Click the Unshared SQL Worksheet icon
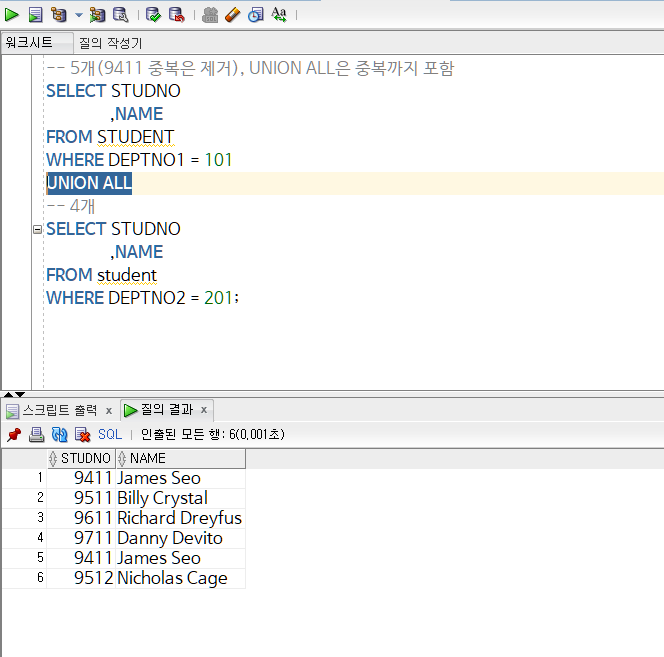Viewport: 664px width, 657px height. [x=210, y=15]
